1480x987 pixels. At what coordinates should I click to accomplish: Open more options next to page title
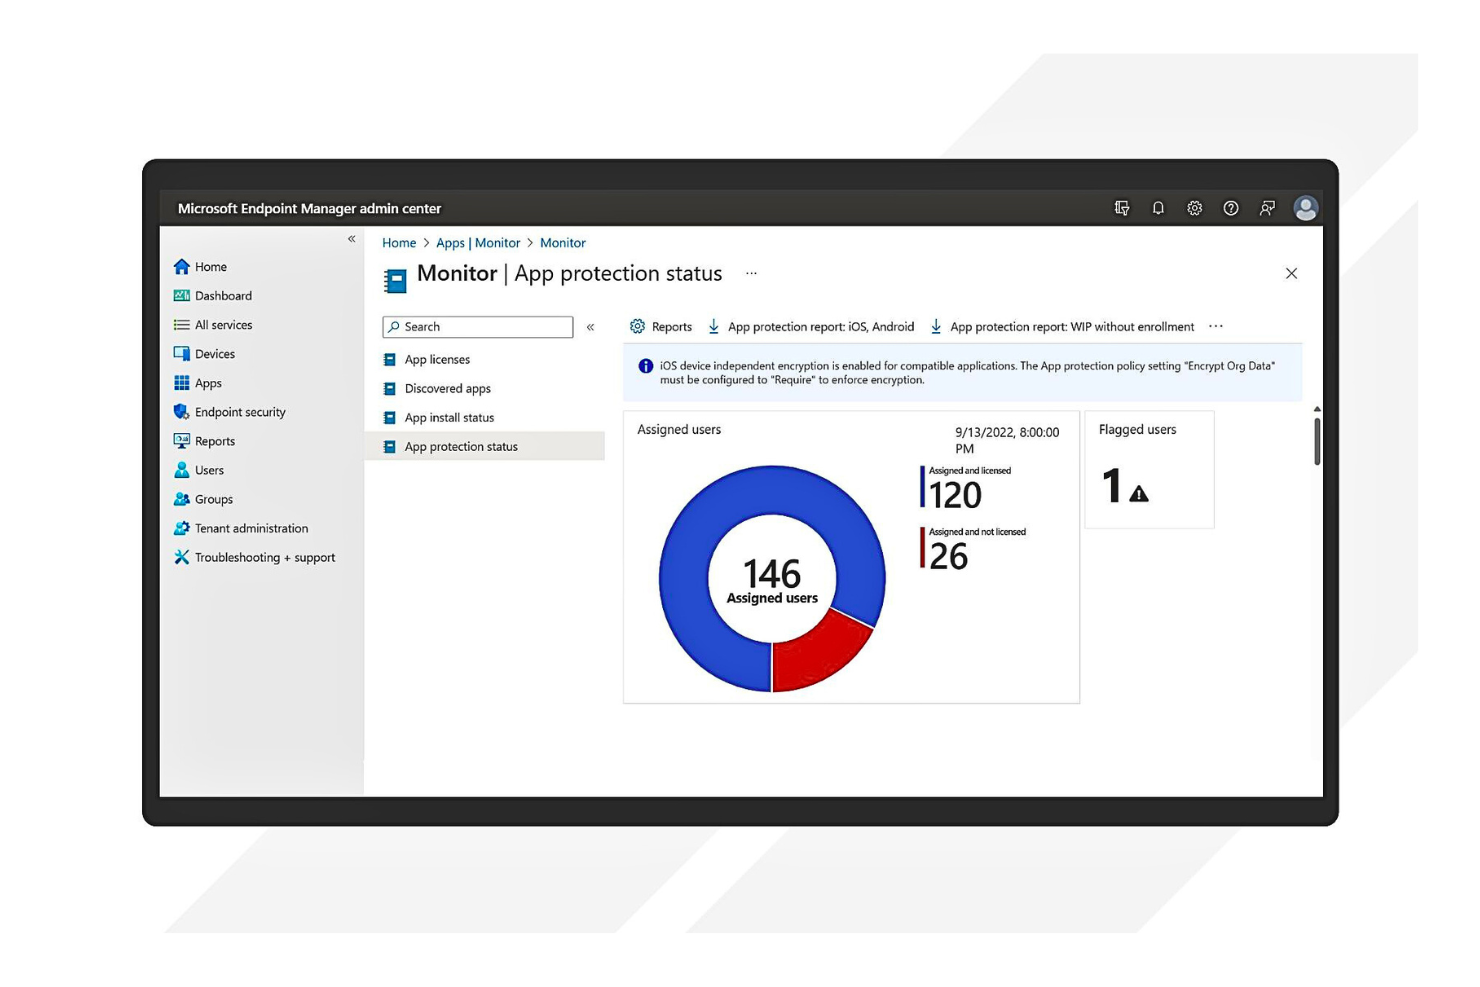click(751, 273)
